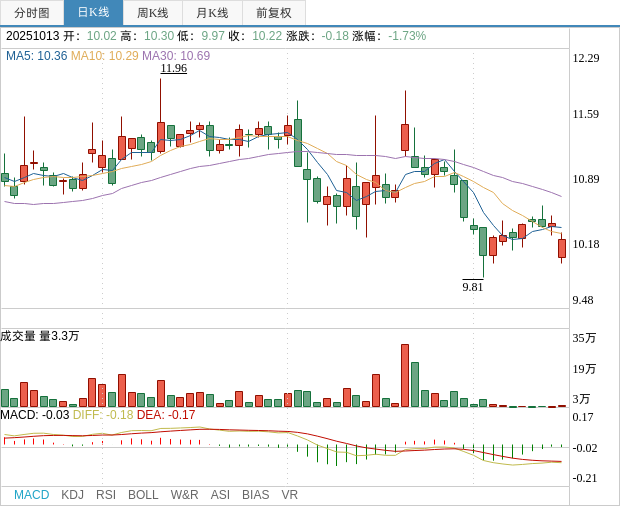Click the 11.59 price axis label
The width and height of the screenshot is (620, 506).
586,114
